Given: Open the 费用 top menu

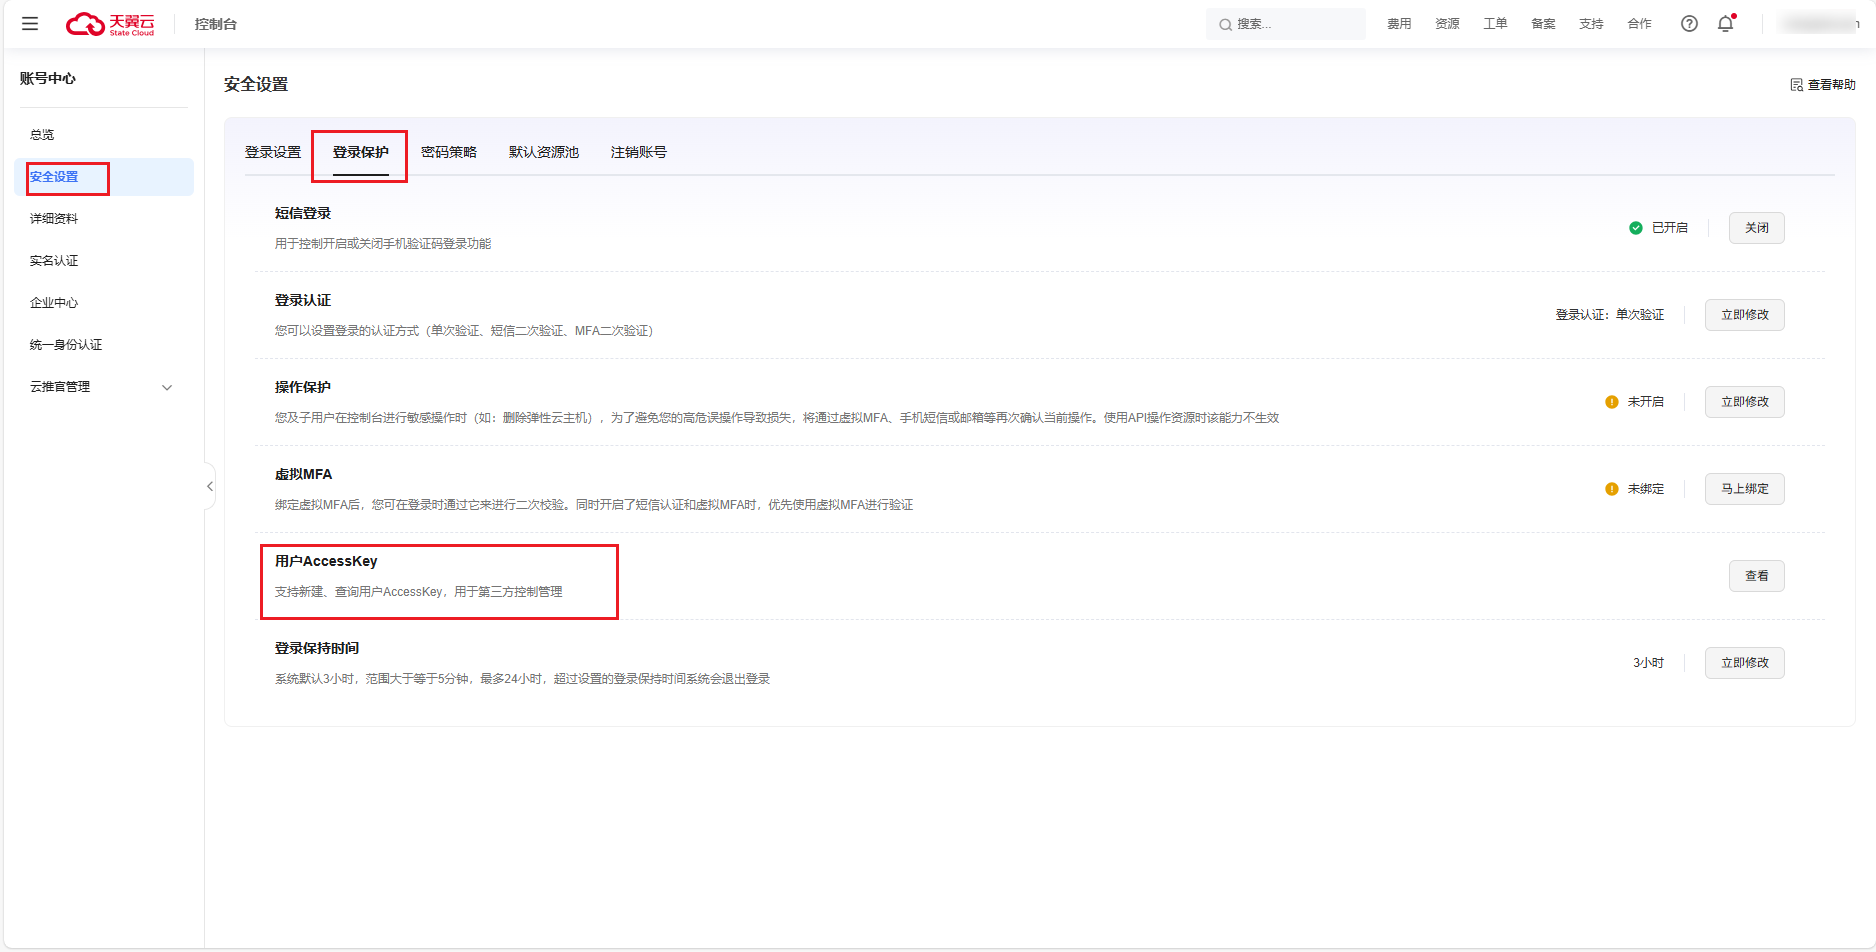Looking at the screenshot, I should 1399,24.
